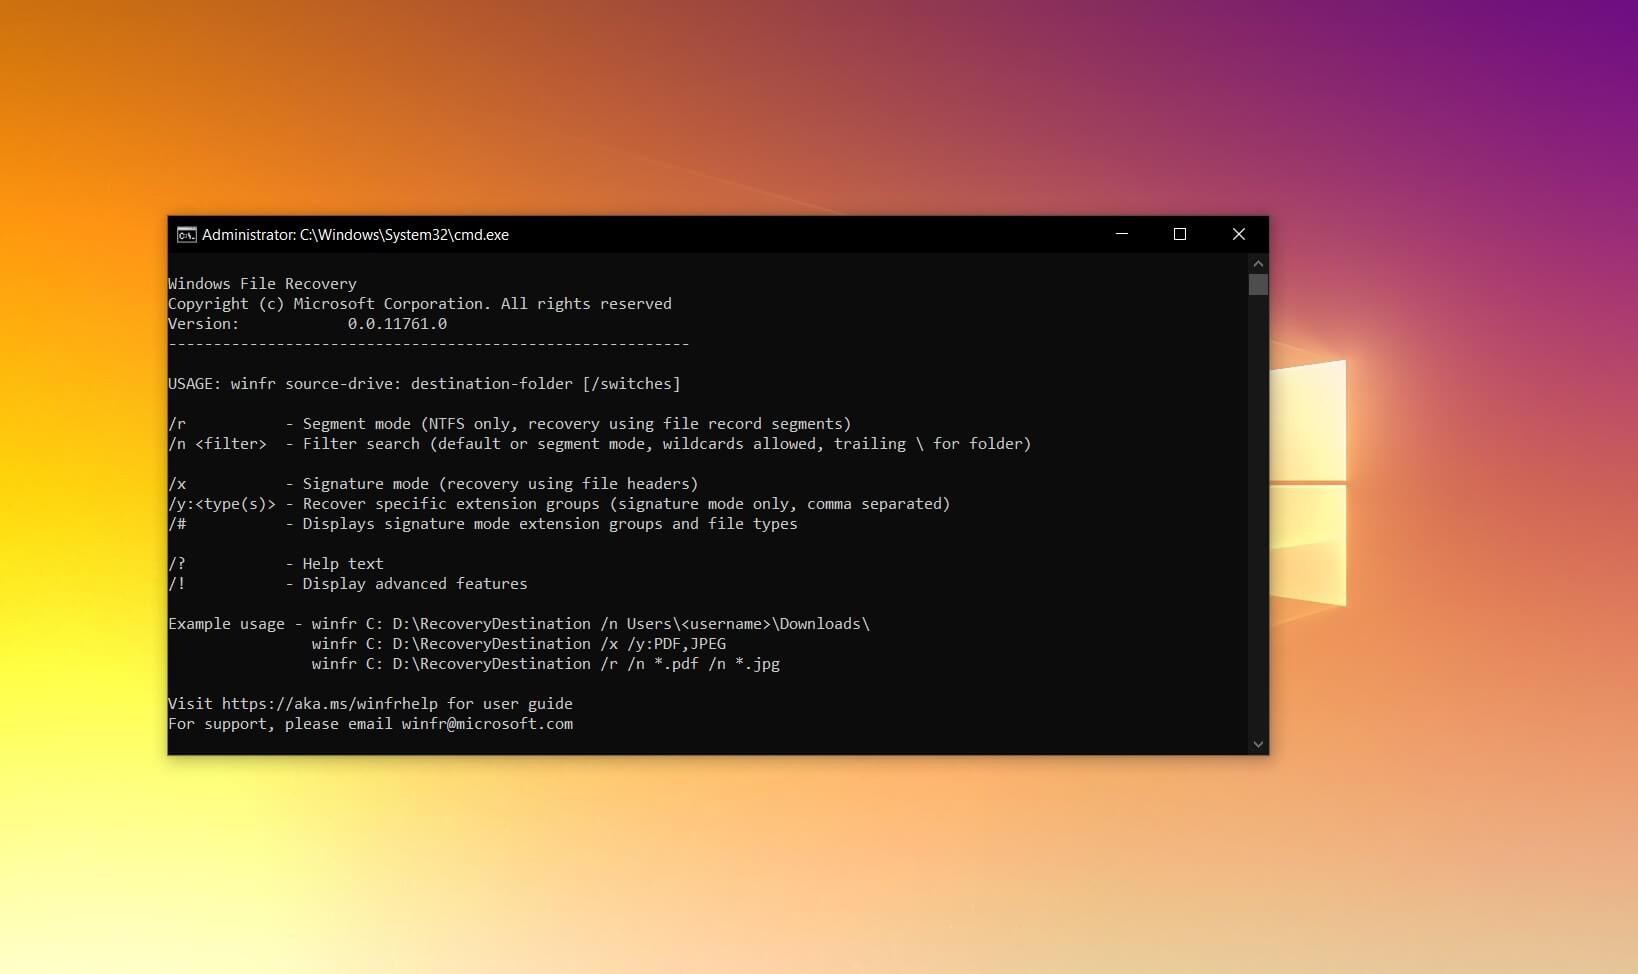Click the cmd.exe icon in the title bar
The image size is (1638, 974).
point(186,235)
